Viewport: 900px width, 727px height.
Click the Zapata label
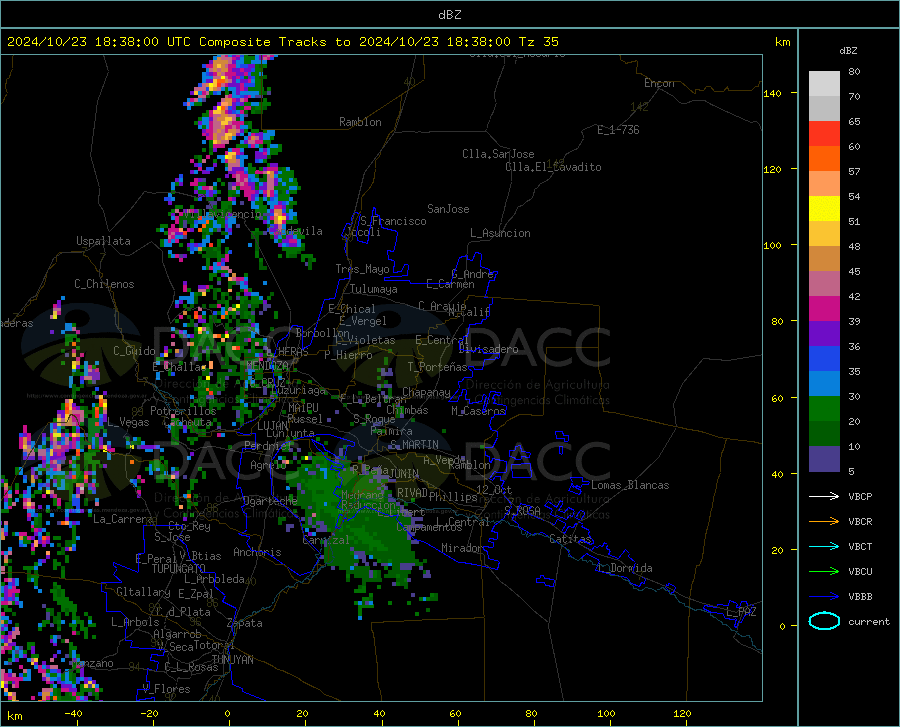(x=245, y=623)
